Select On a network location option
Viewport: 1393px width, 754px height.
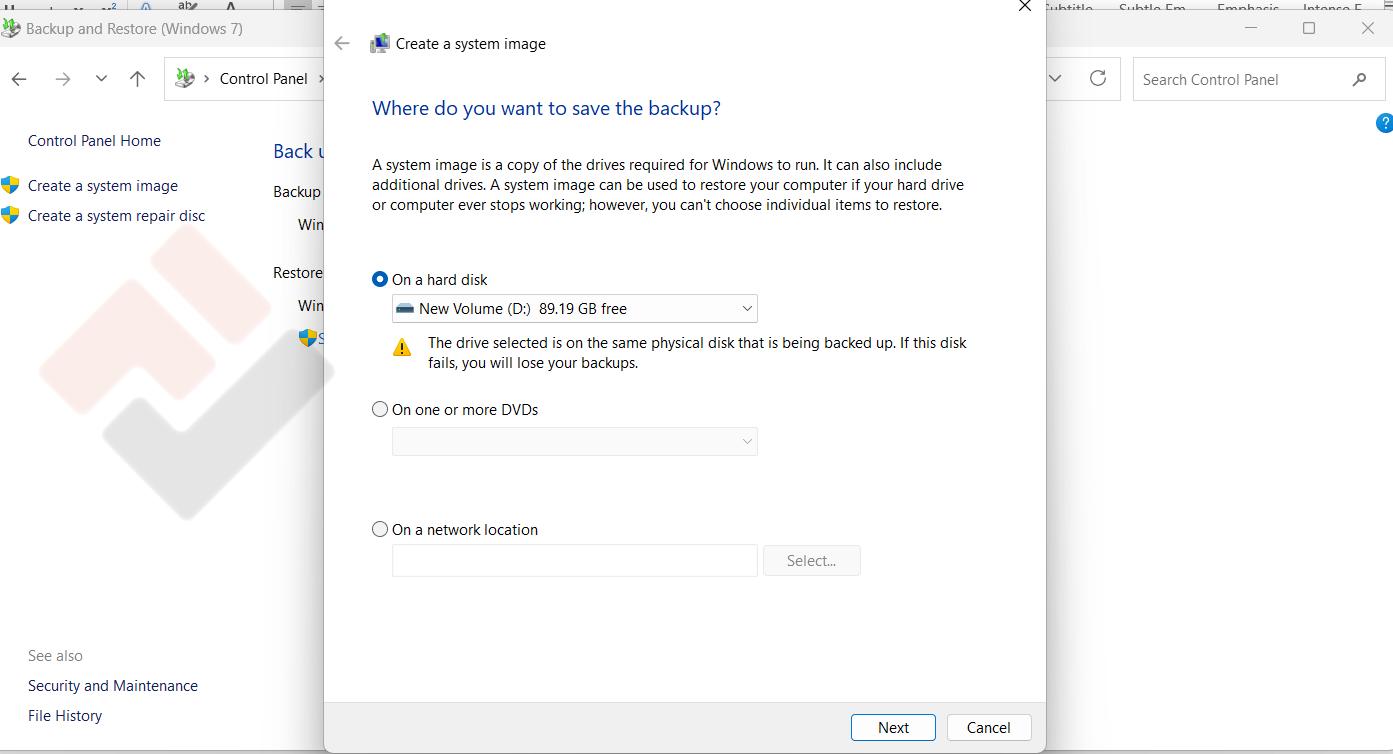pyautogui.click(x=380, y=529)
